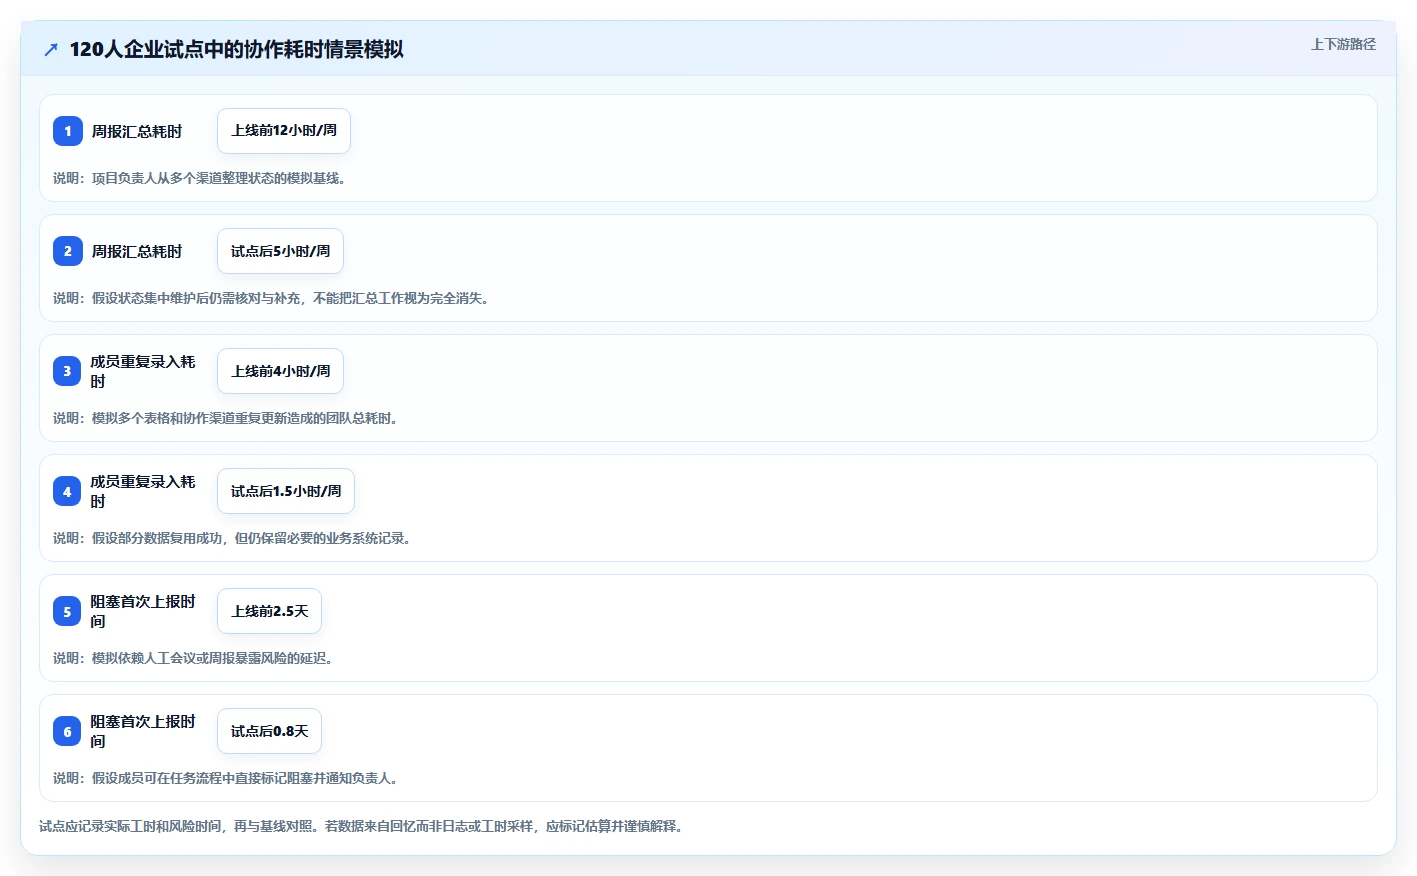Click the 上线前4小时/周 chip
Viewport: 1417px width, 876px height.
pyautogui.click(x=280, y=371)
